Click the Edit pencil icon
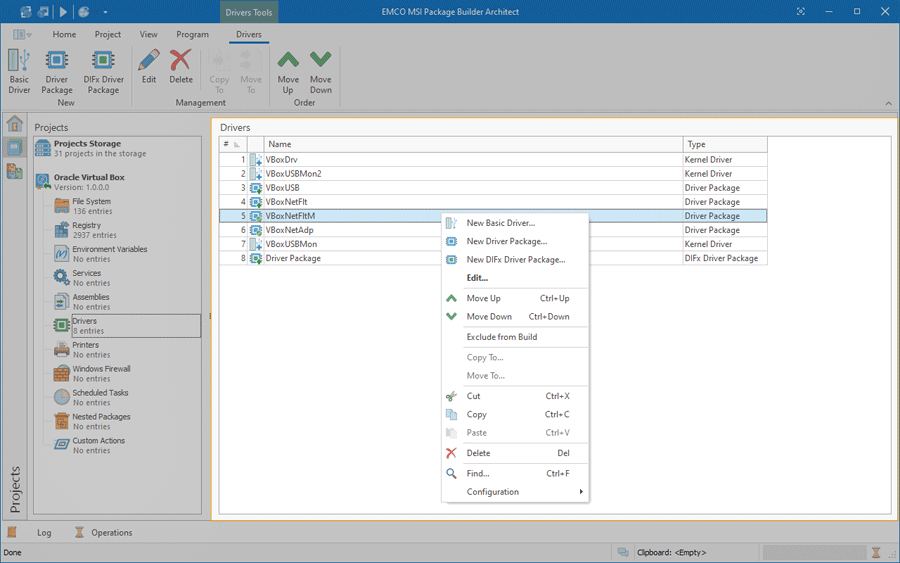Image resolution: width=900 pixels, height=563 pixels. click(149, 60)
